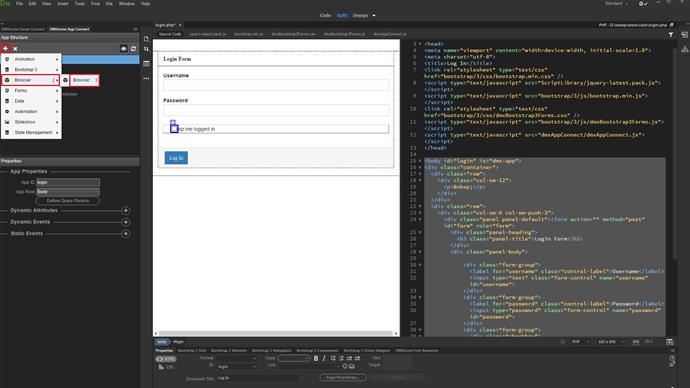Screen dimensions: 690x388
Task: Click Define Query Params button
Action: pyautogui.click(x=68, y=201)
